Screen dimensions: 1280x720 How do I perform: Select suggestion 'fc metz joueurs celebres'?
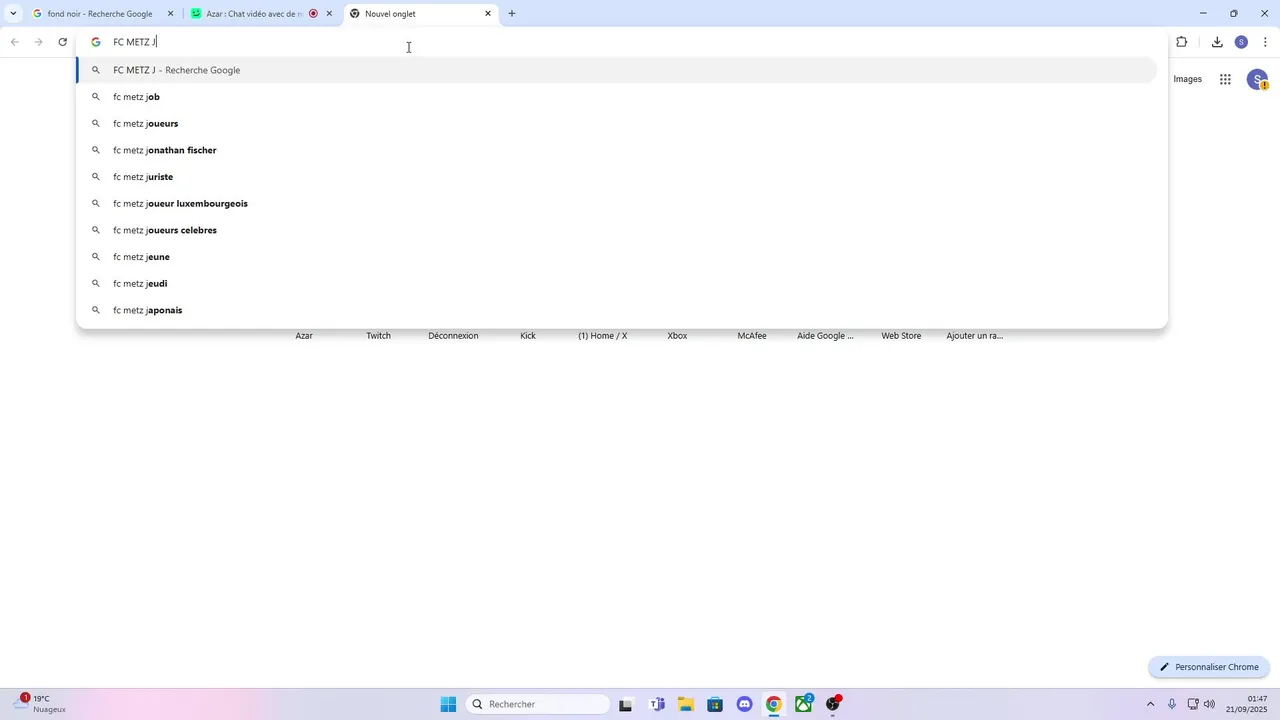click(617, 230)
